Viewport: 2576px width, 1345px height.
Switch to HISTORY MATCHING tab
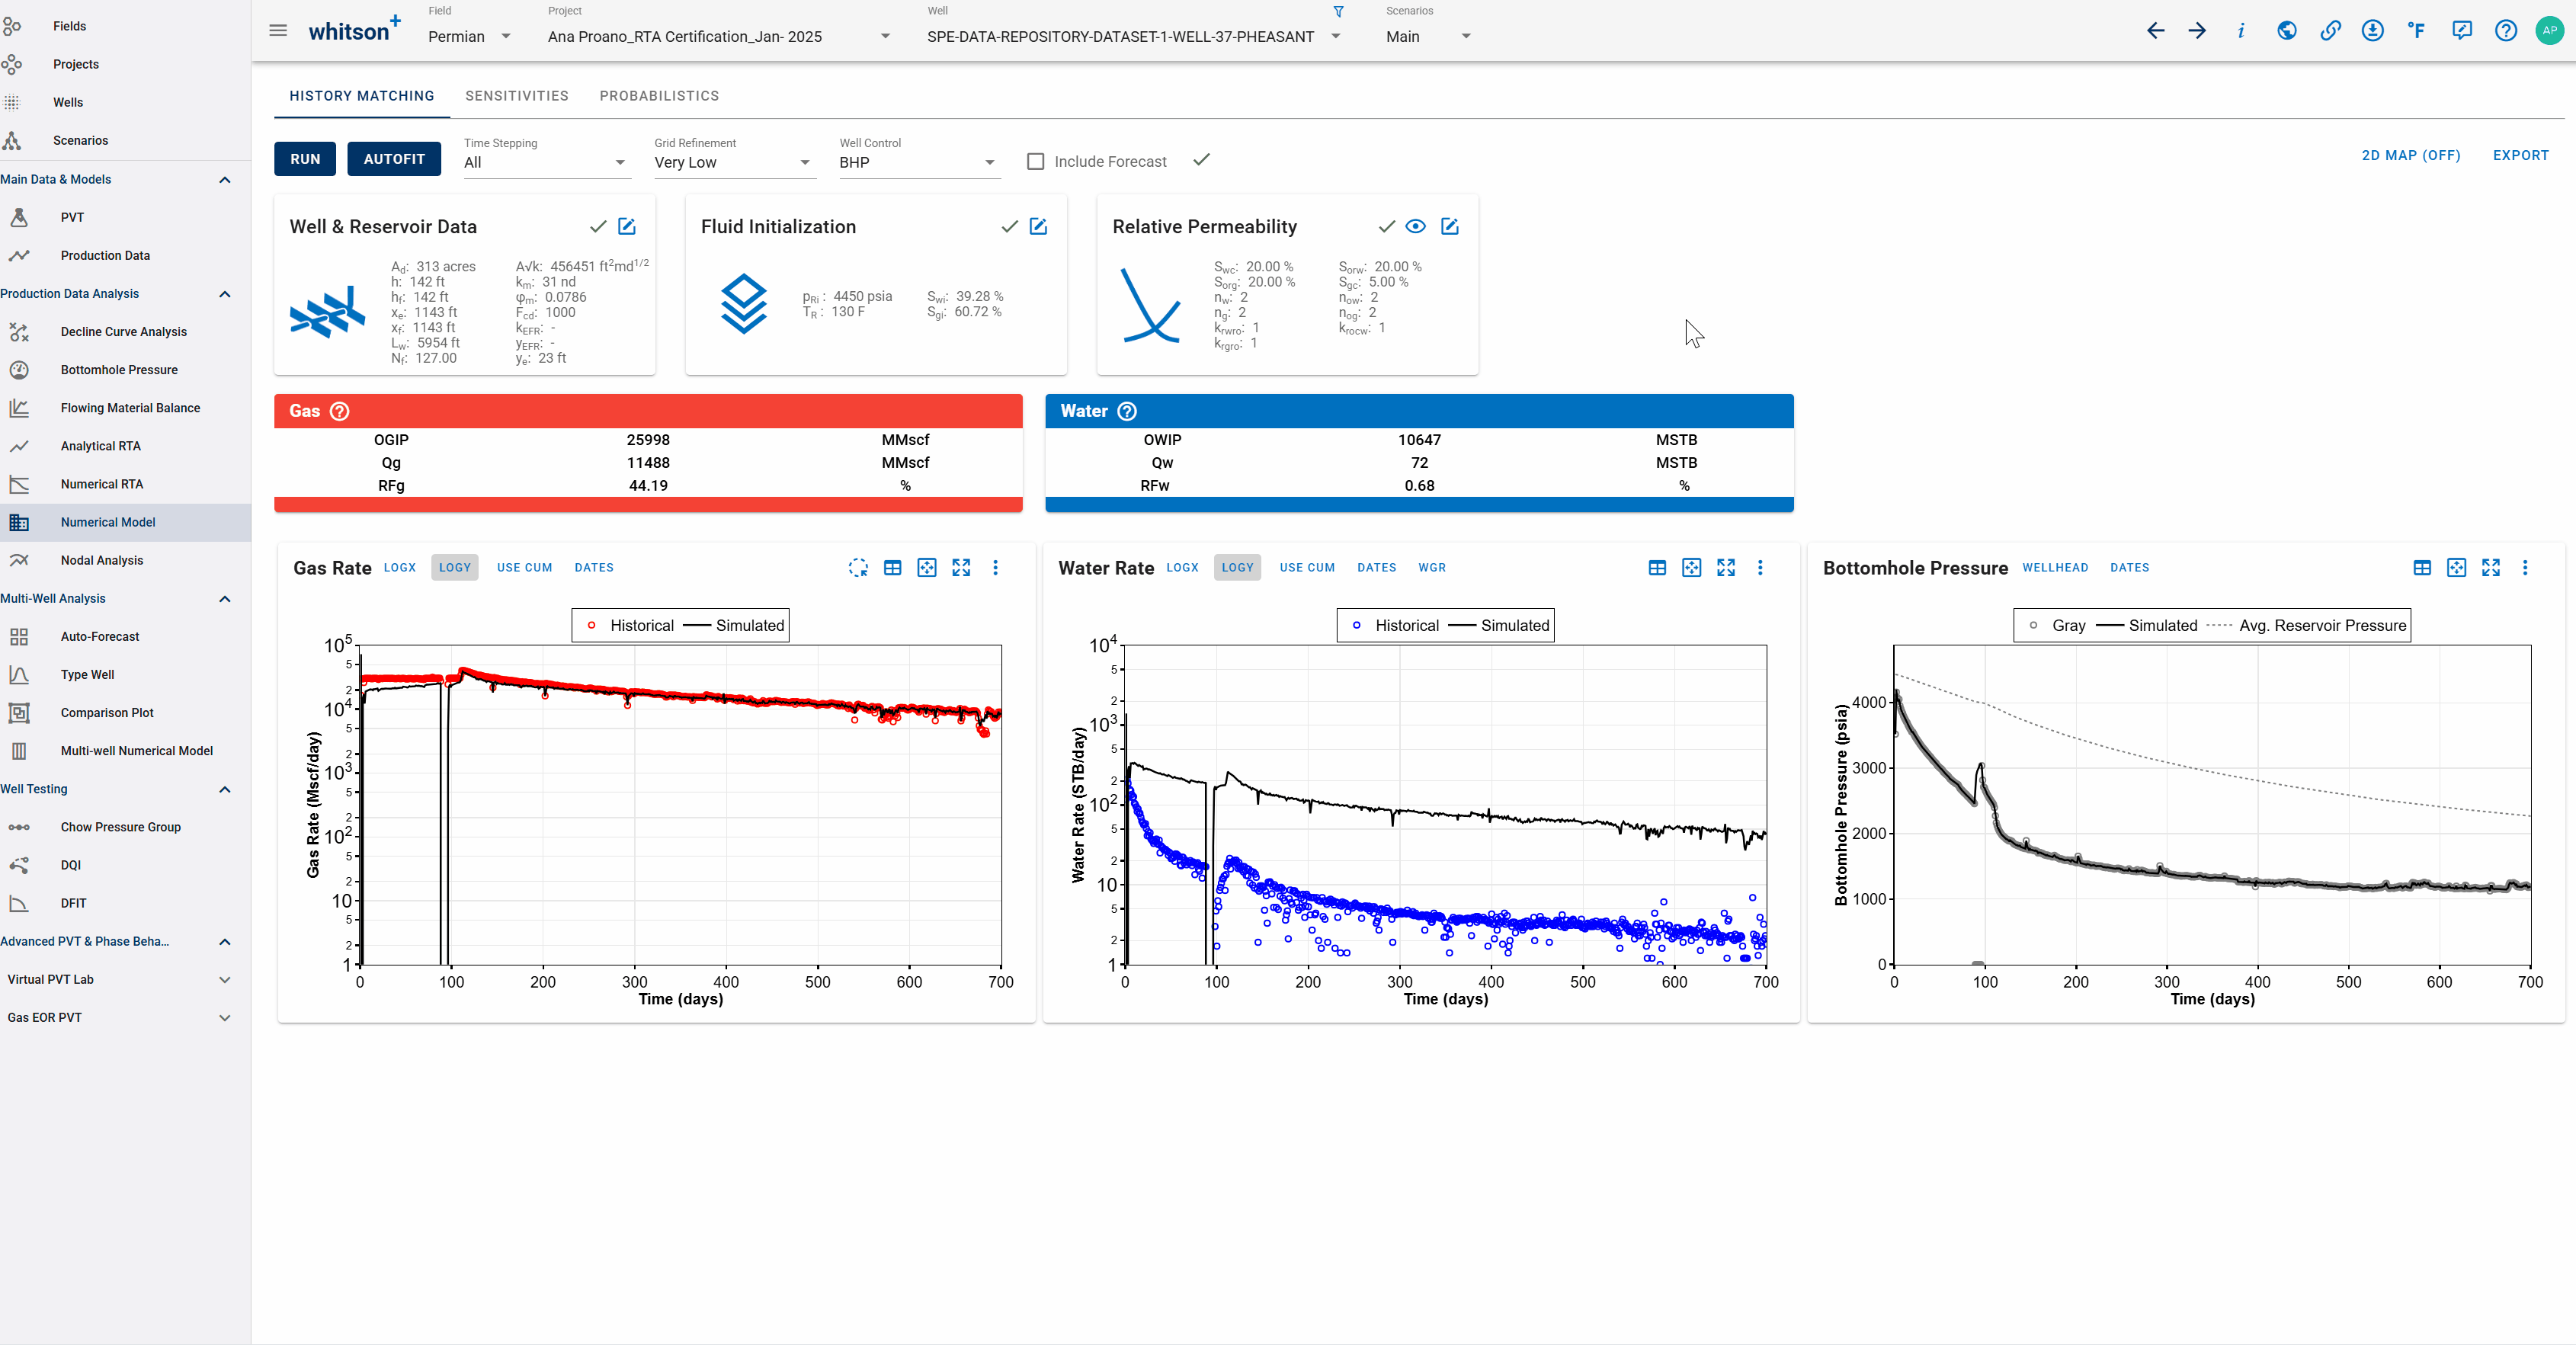(362, 96)
